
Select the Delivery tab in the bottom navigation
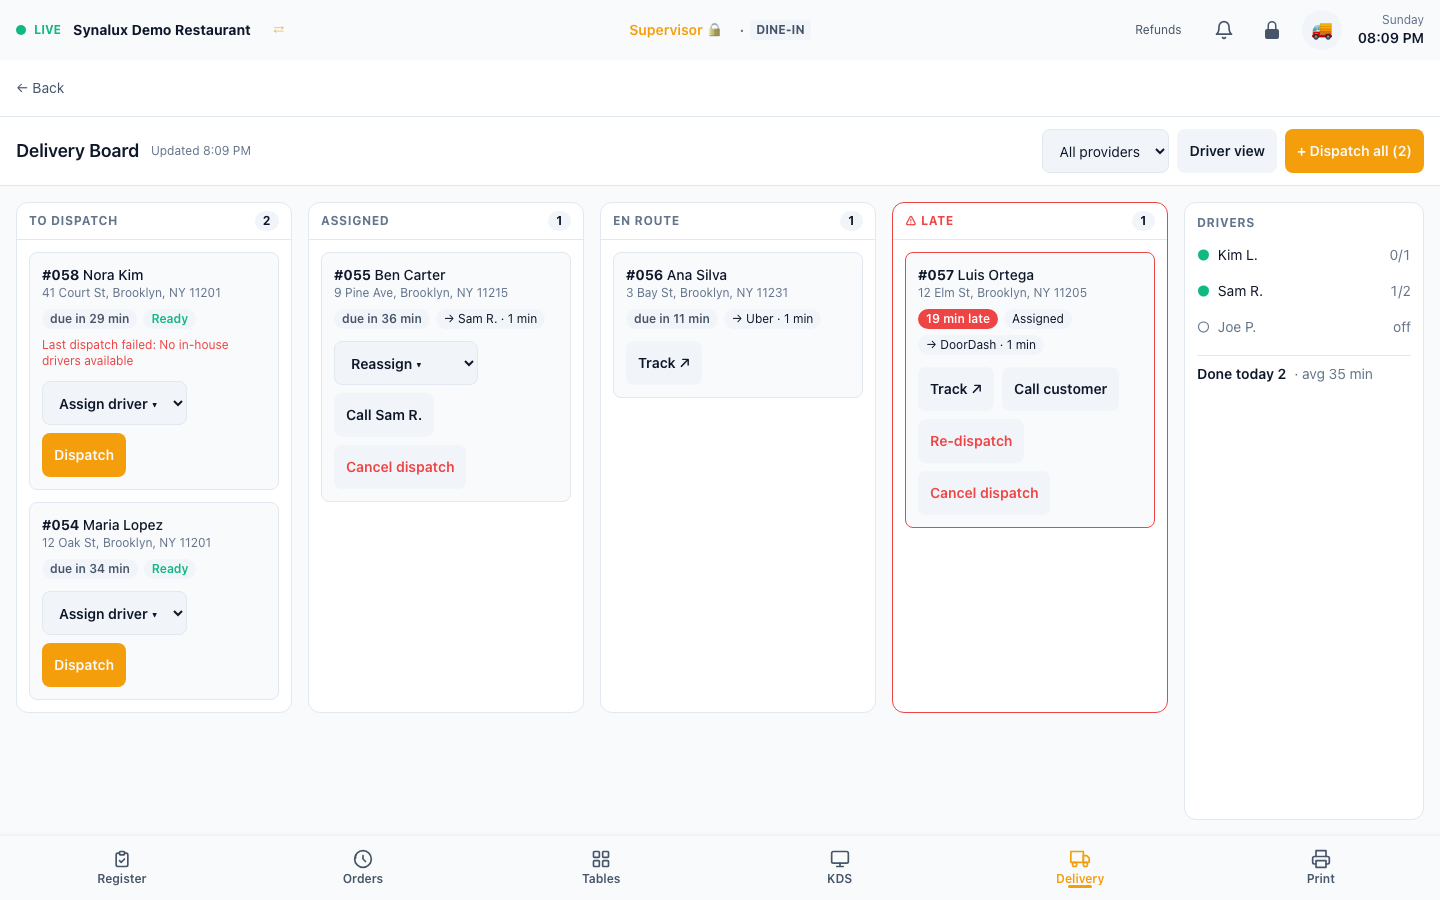tap(1080, 867)
